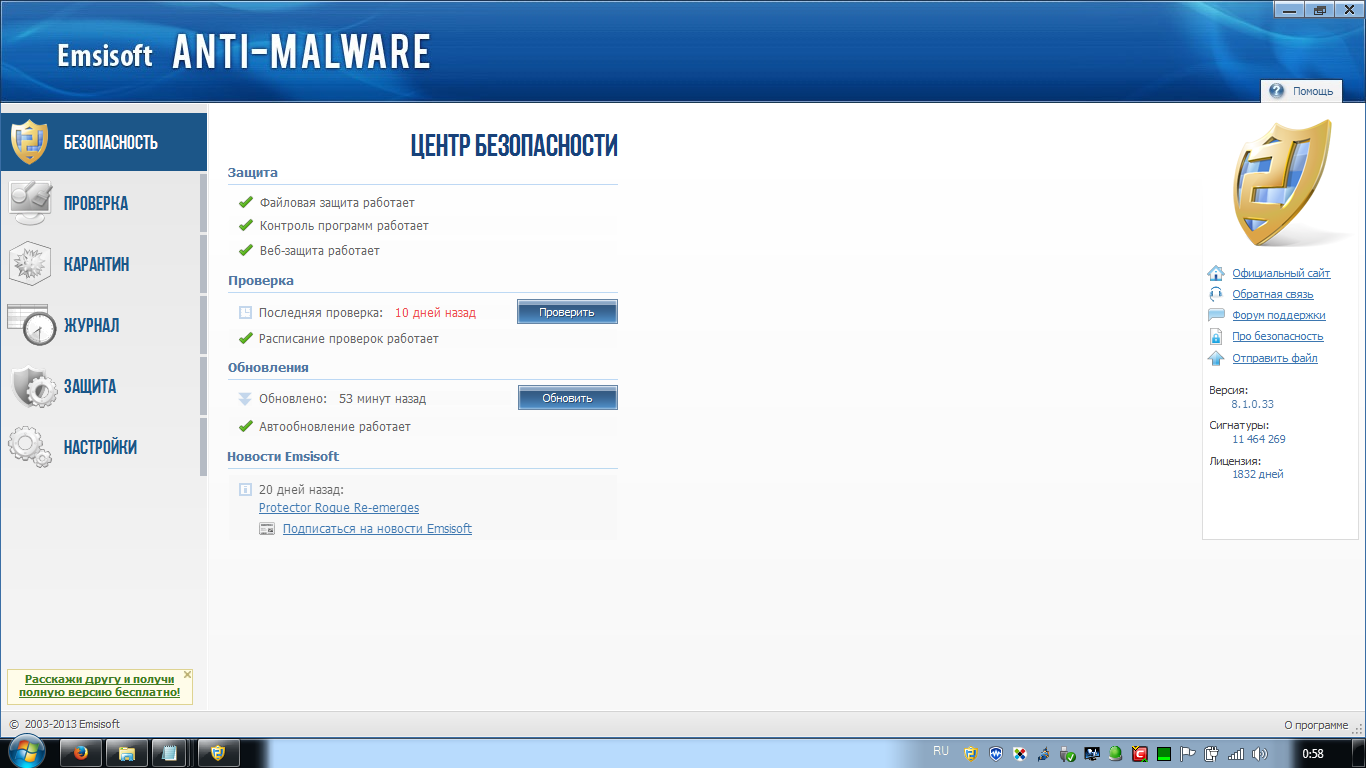The width and height of the screenshot is (1366, 768).
Task: Click the house icon beside Официальный сайт
Action: 1216,273
